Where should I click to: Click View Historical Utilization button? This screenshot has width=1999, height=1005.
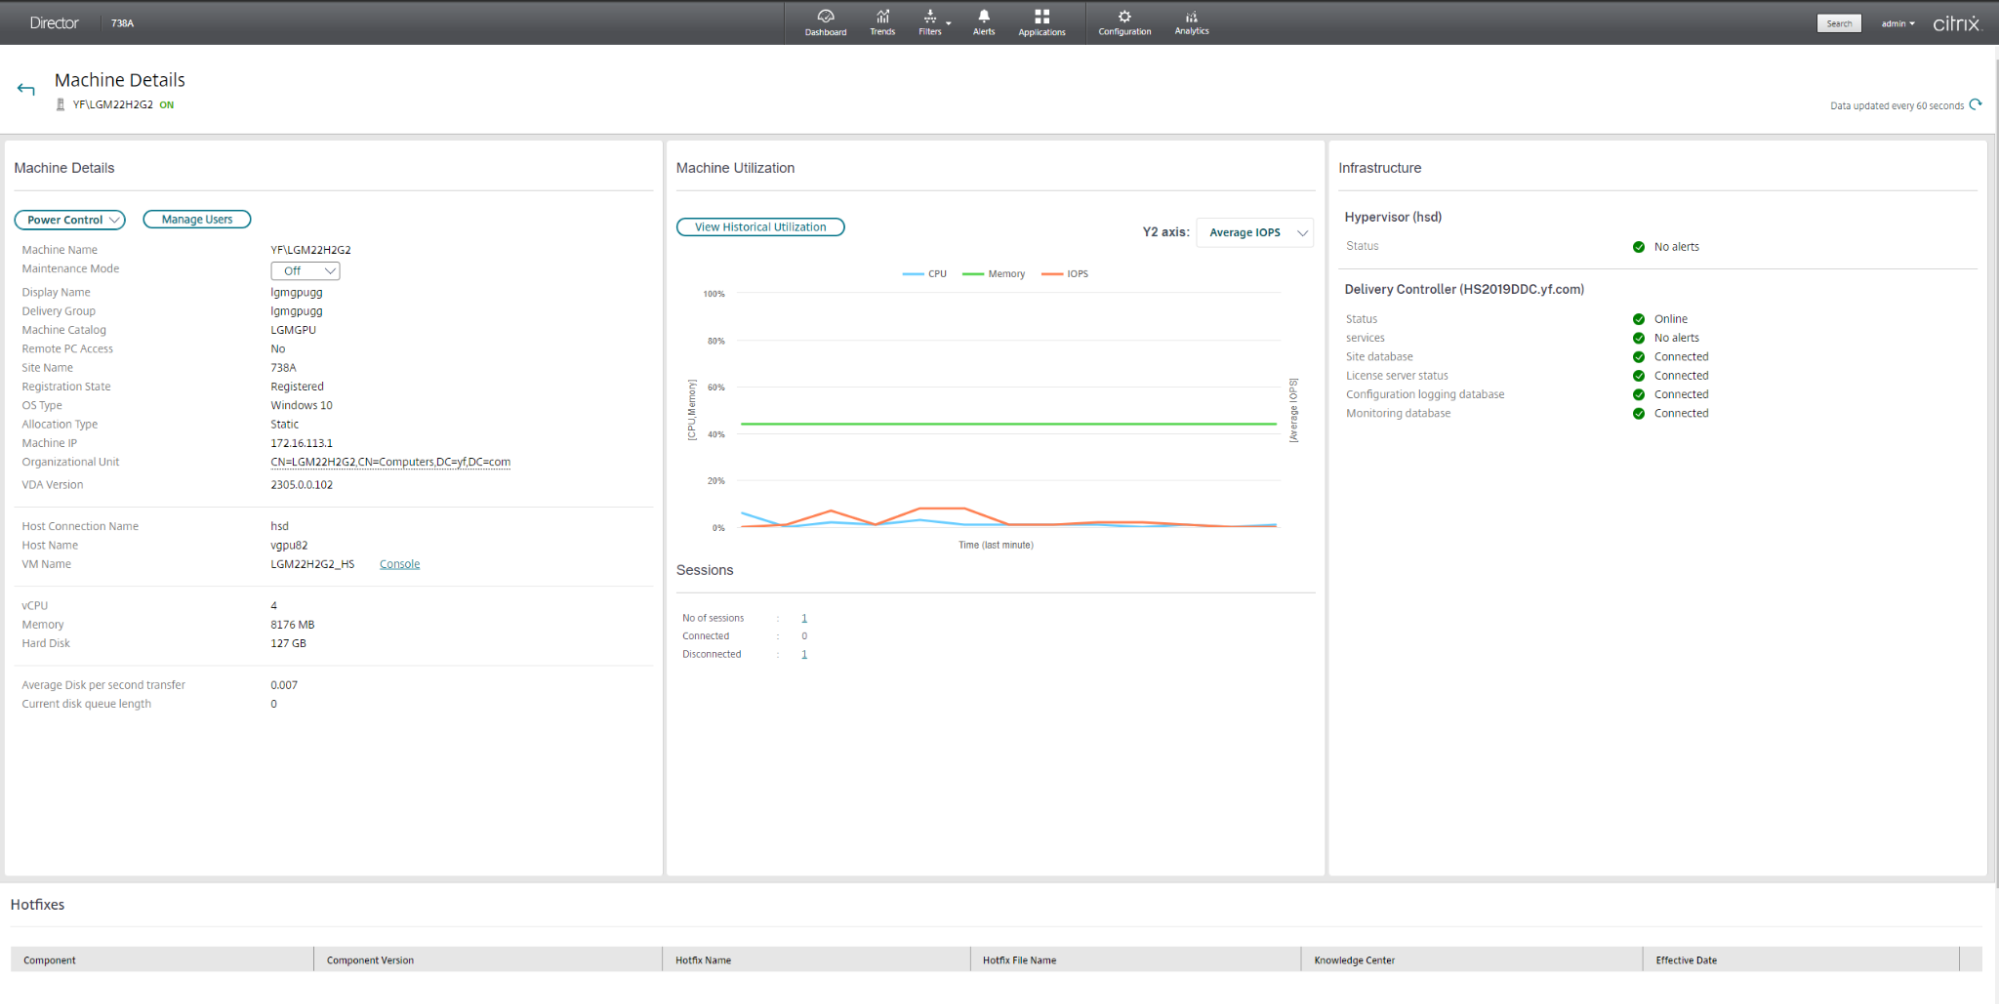[760, 227]
